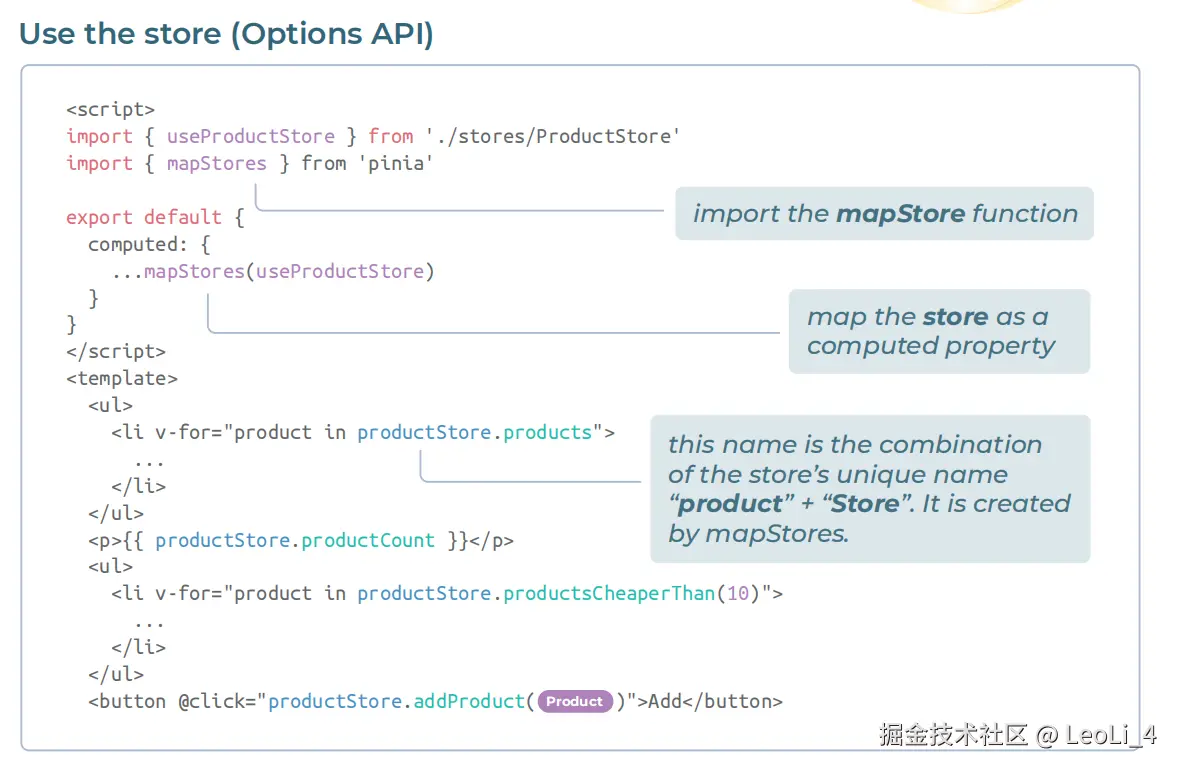The image size is (1178, 770).
Task: Click the LeoLi_4 author watermark
Action: click(x=1111, y=736)
